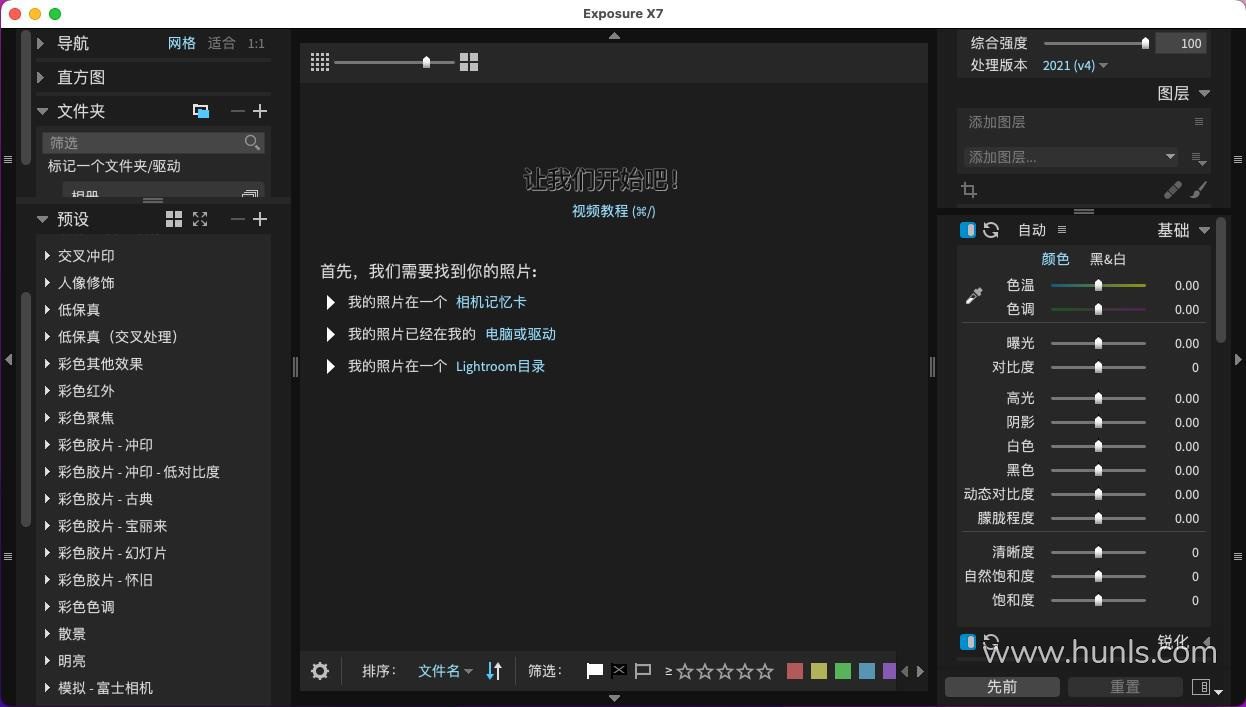Click the large-thumbnails grid icon
1246x707 pixels.
[x=469, y=62]
